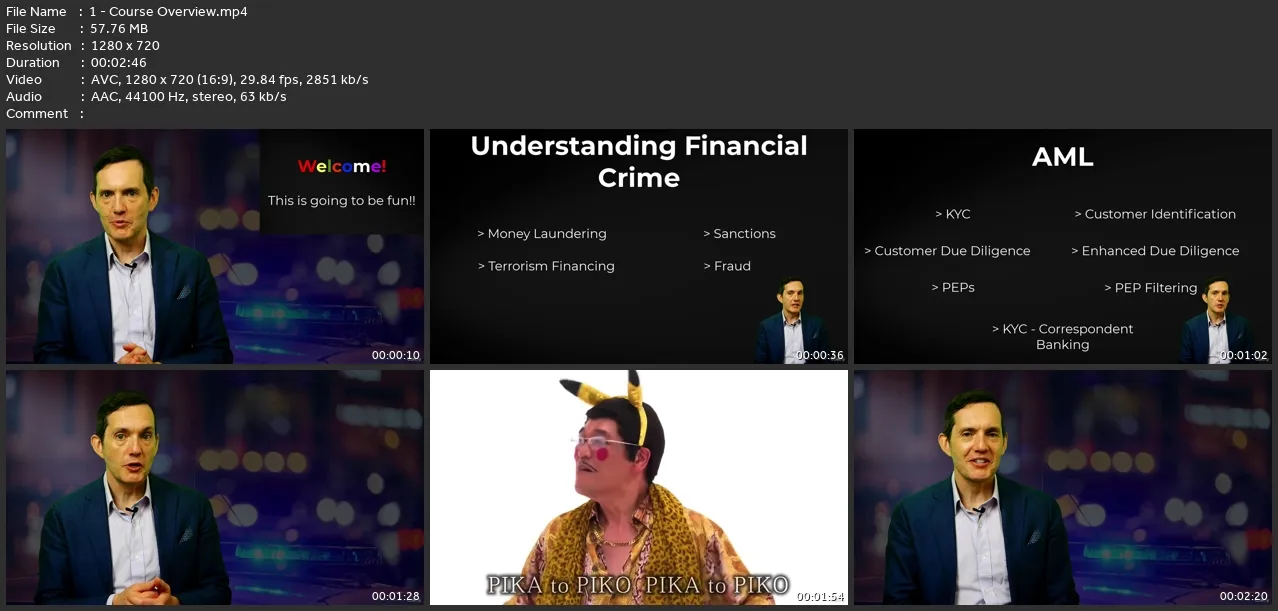Click the "> KYC - Correspondent Banking" bullet
This screenshot has width=1278, height=611.
pyautogui.click(x=1063, y=337)
